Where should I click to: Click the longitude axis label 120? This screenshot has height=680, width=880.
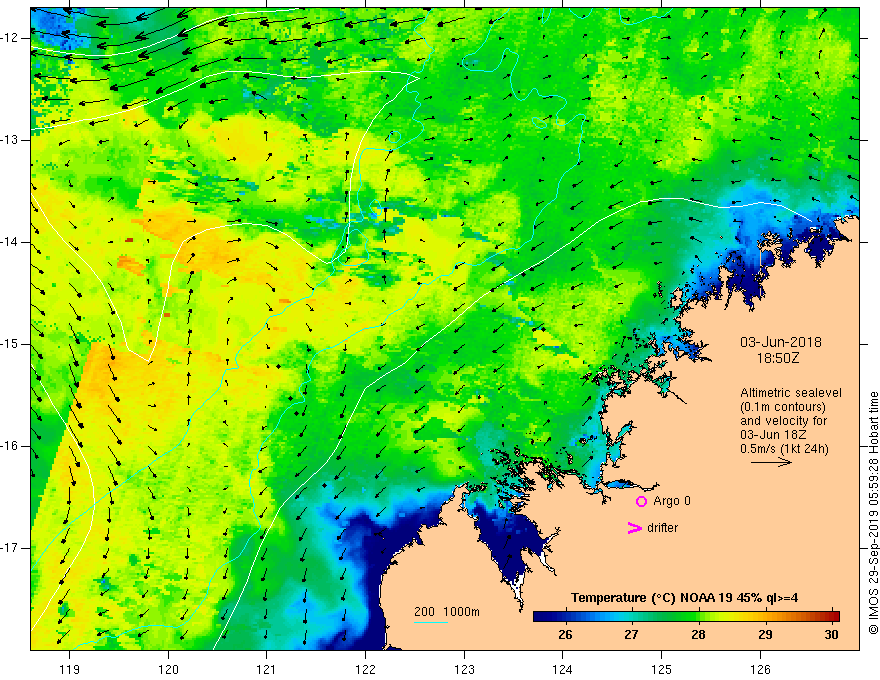click(168, 669)
